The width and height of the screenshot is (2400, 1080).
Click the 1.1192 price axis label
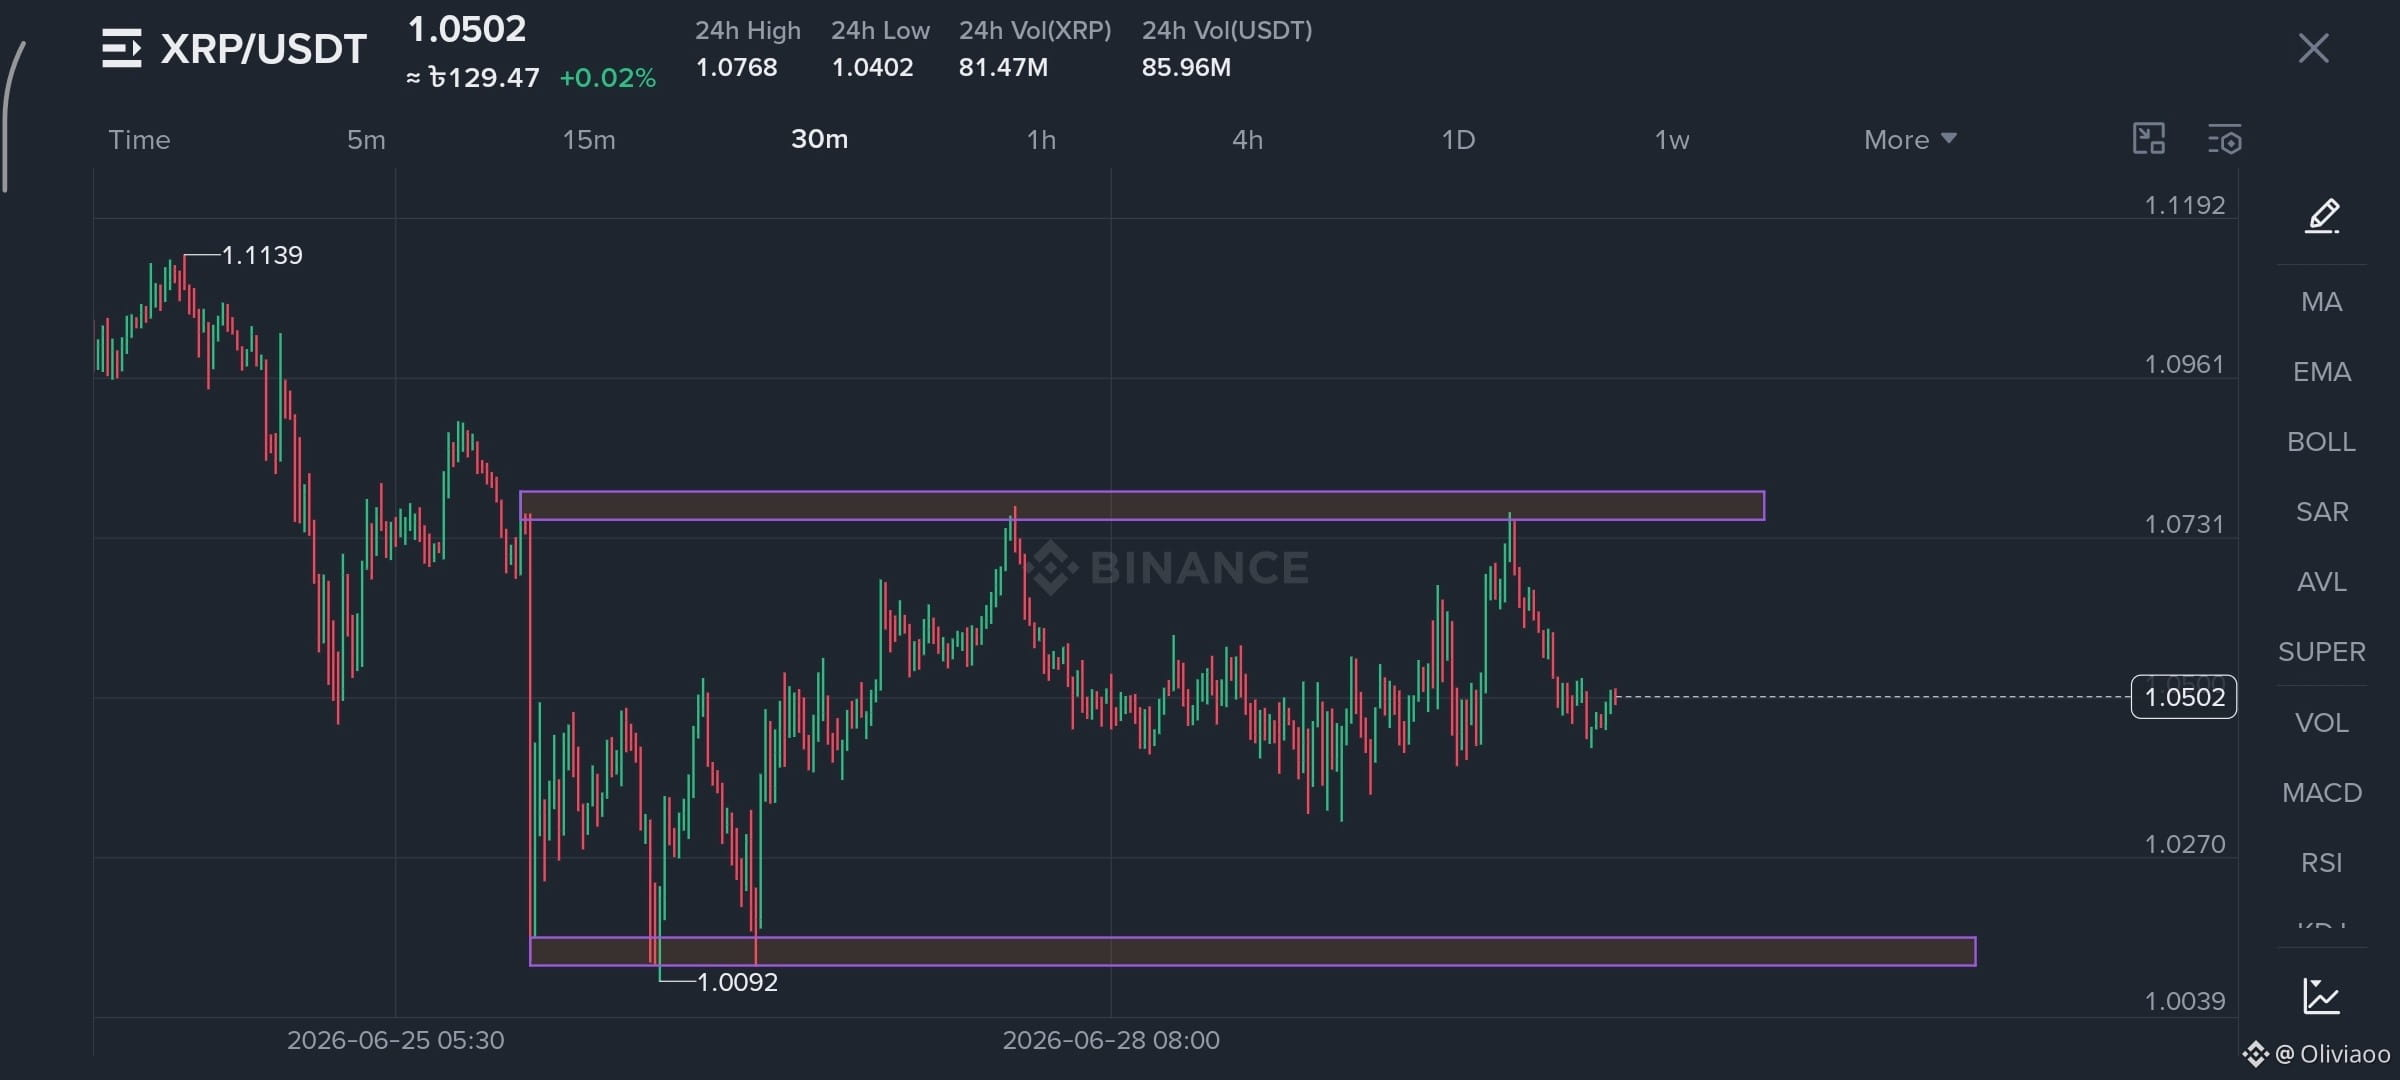pos(2185,206)
